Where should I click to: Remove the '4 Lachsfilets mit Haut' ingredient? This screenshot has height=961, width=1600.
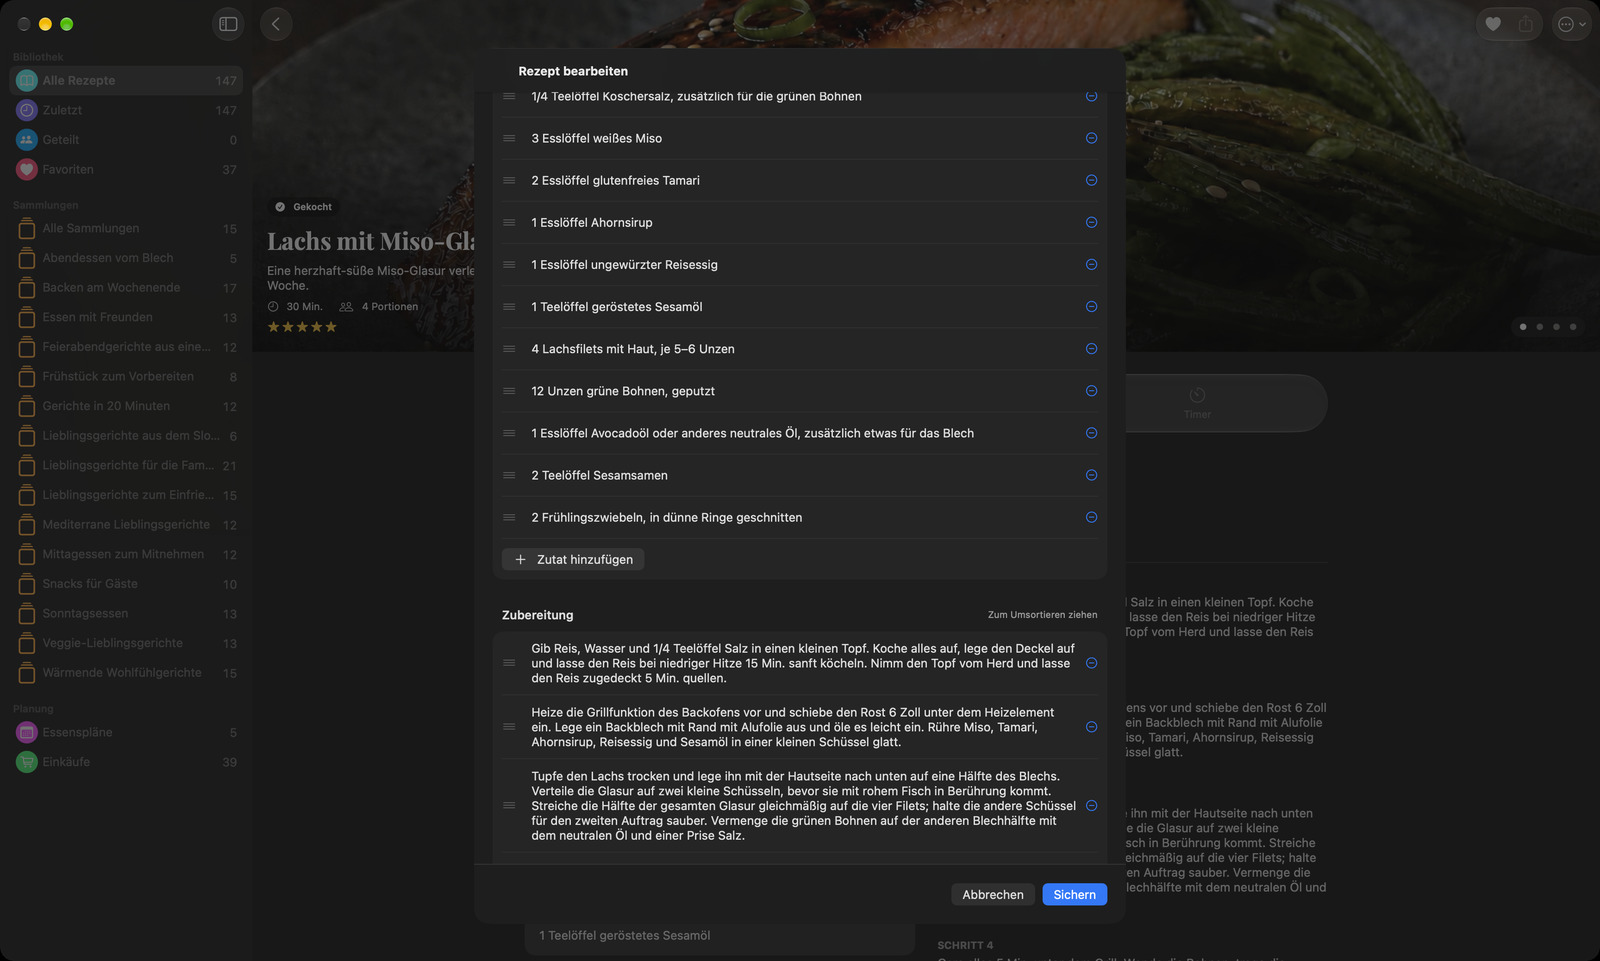(x=1091, y=348)
